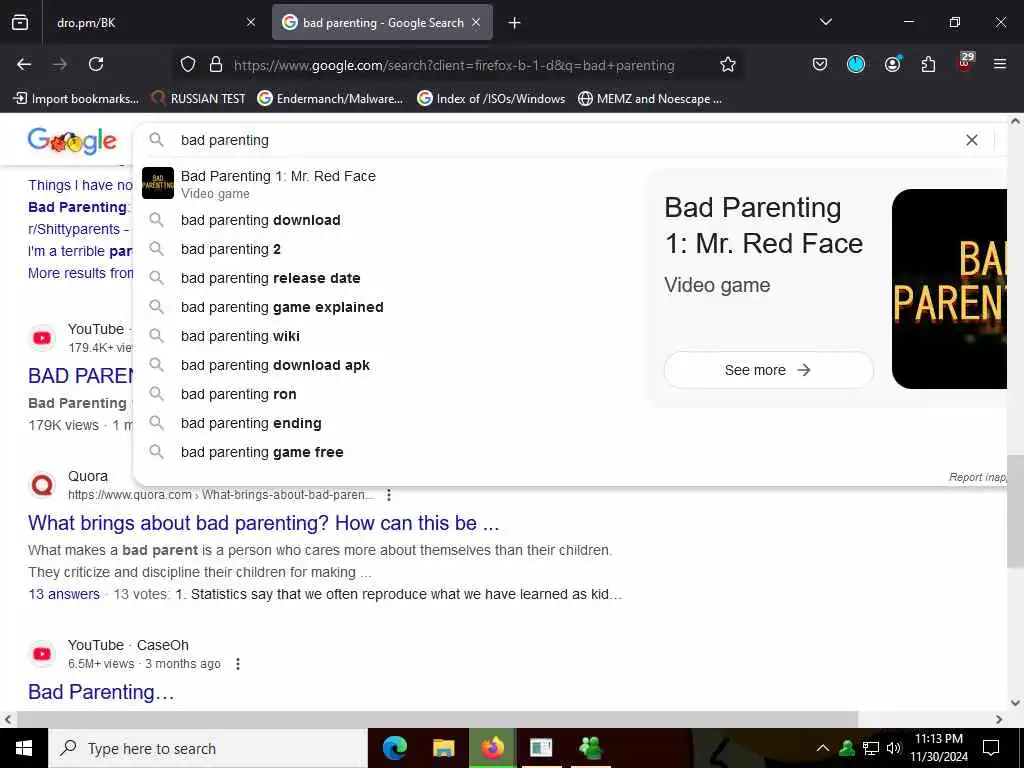Choose suggestion bad parenting 2
This screenshot has height=768, width=1024.
click(x=231, y=249)
